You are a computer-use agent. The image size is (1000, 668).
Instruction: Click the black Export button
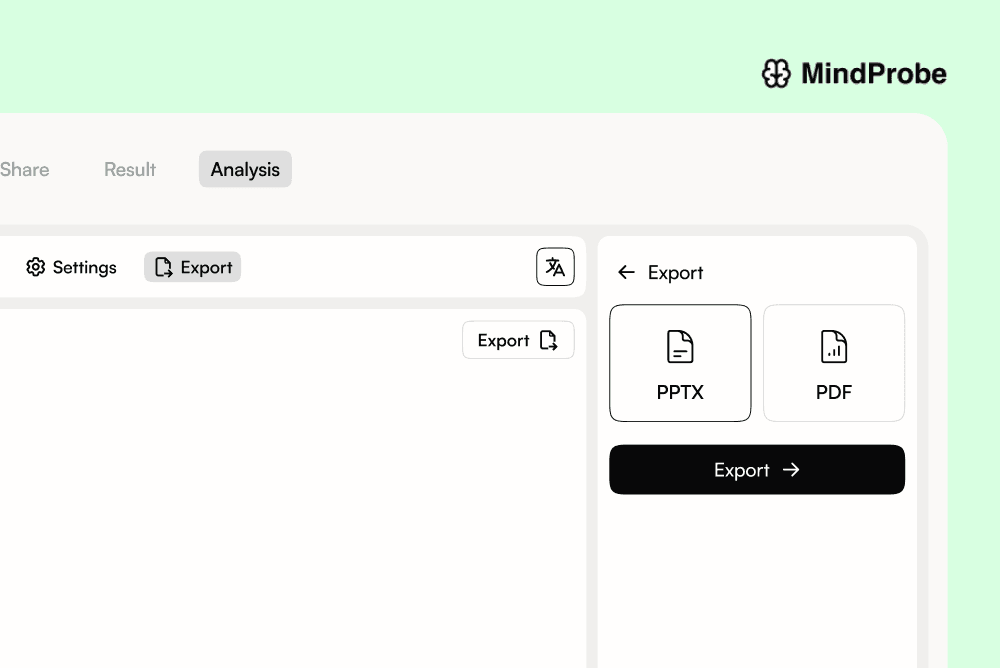click(x=757, y=470)
